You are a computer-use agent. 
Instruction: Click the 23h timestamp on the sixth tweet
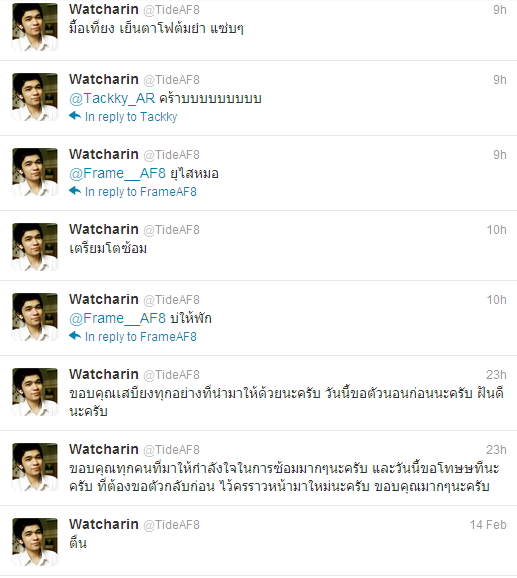click(496, 375)
